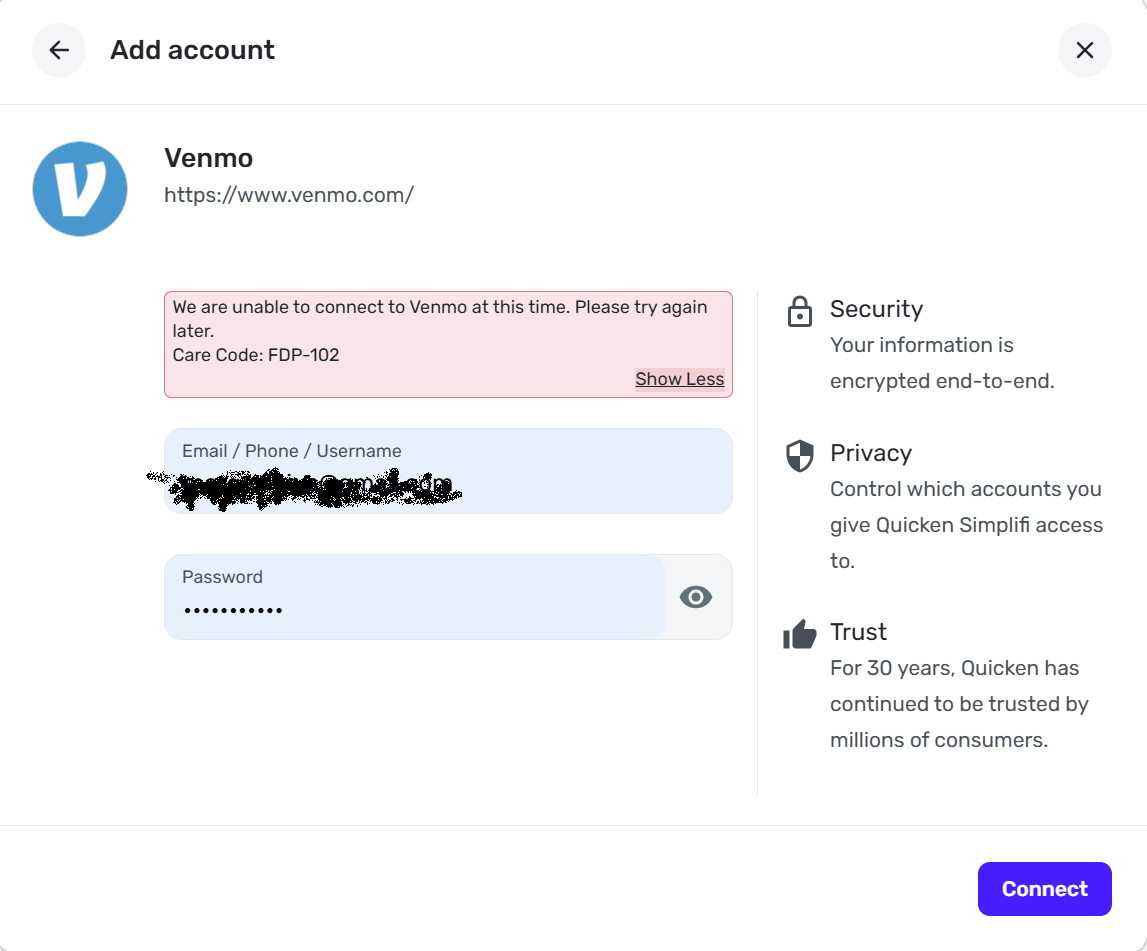
Task: Click into the Password field
Action: (415, 598)
